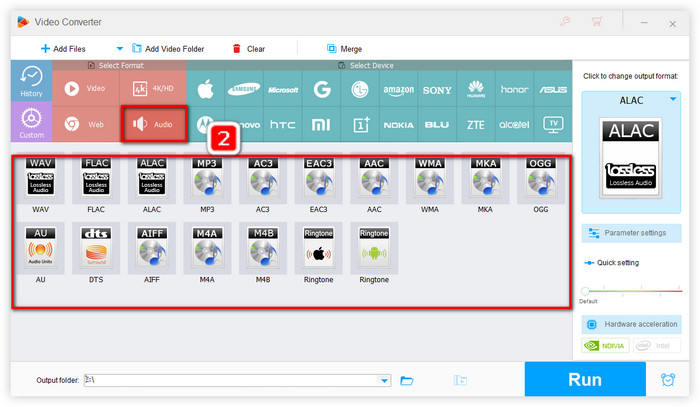Expand the ALAC output format dropdown
Screen dimensions: 700x407
[x=673, y=99]
